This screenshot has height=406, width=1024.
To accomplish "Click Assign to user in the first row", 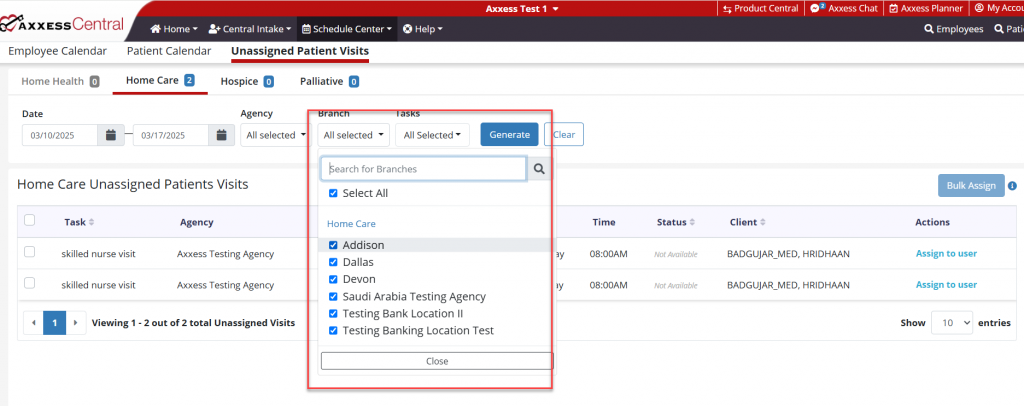I will click(946, 253).
